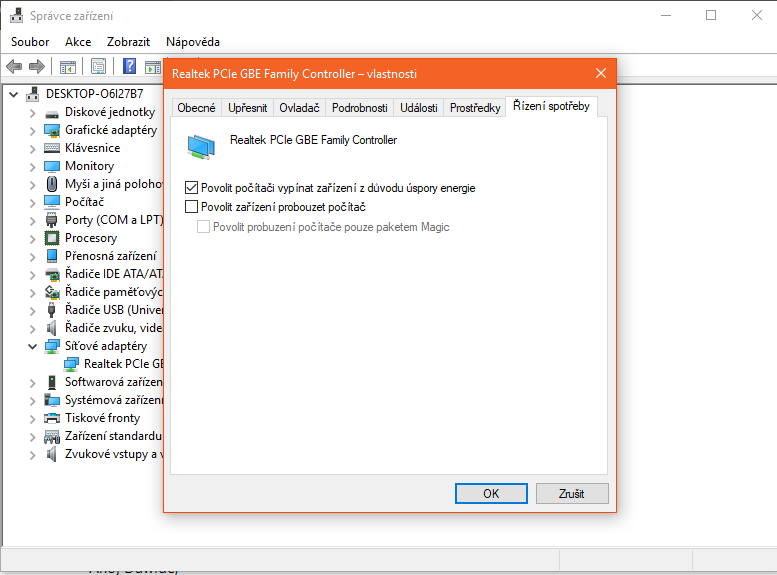
Task: Expand the Grafické adaptéry node
Action: [x=32, y=131]
